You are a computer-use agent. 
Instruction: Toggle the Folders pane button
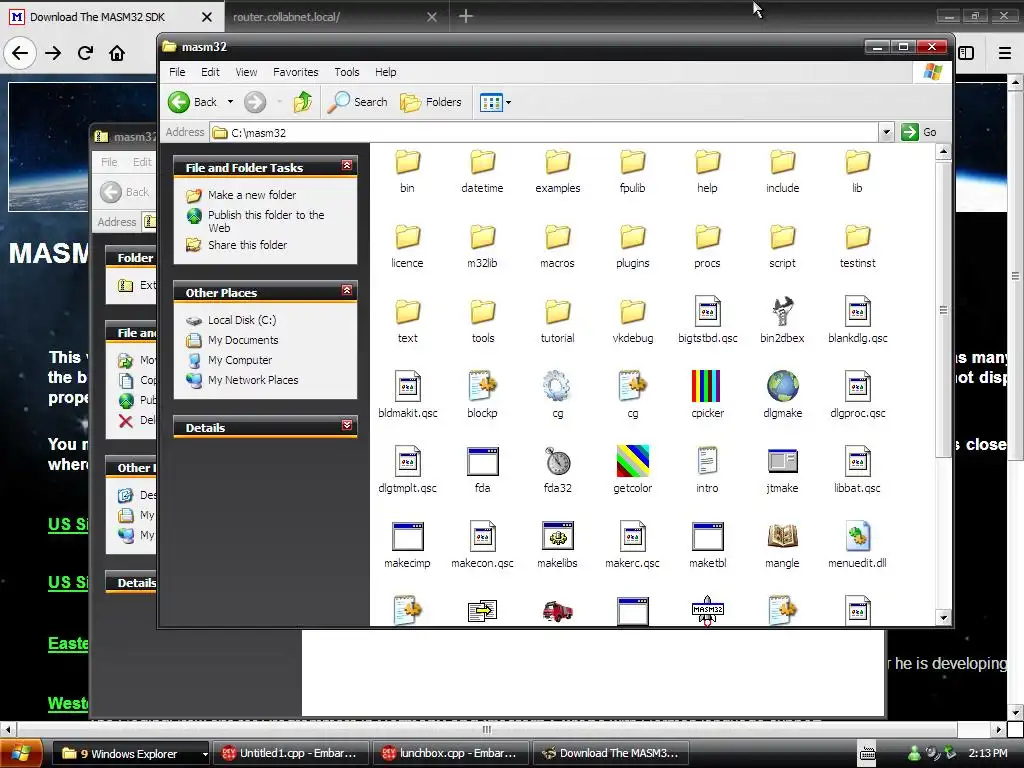[x=431, y=102]
